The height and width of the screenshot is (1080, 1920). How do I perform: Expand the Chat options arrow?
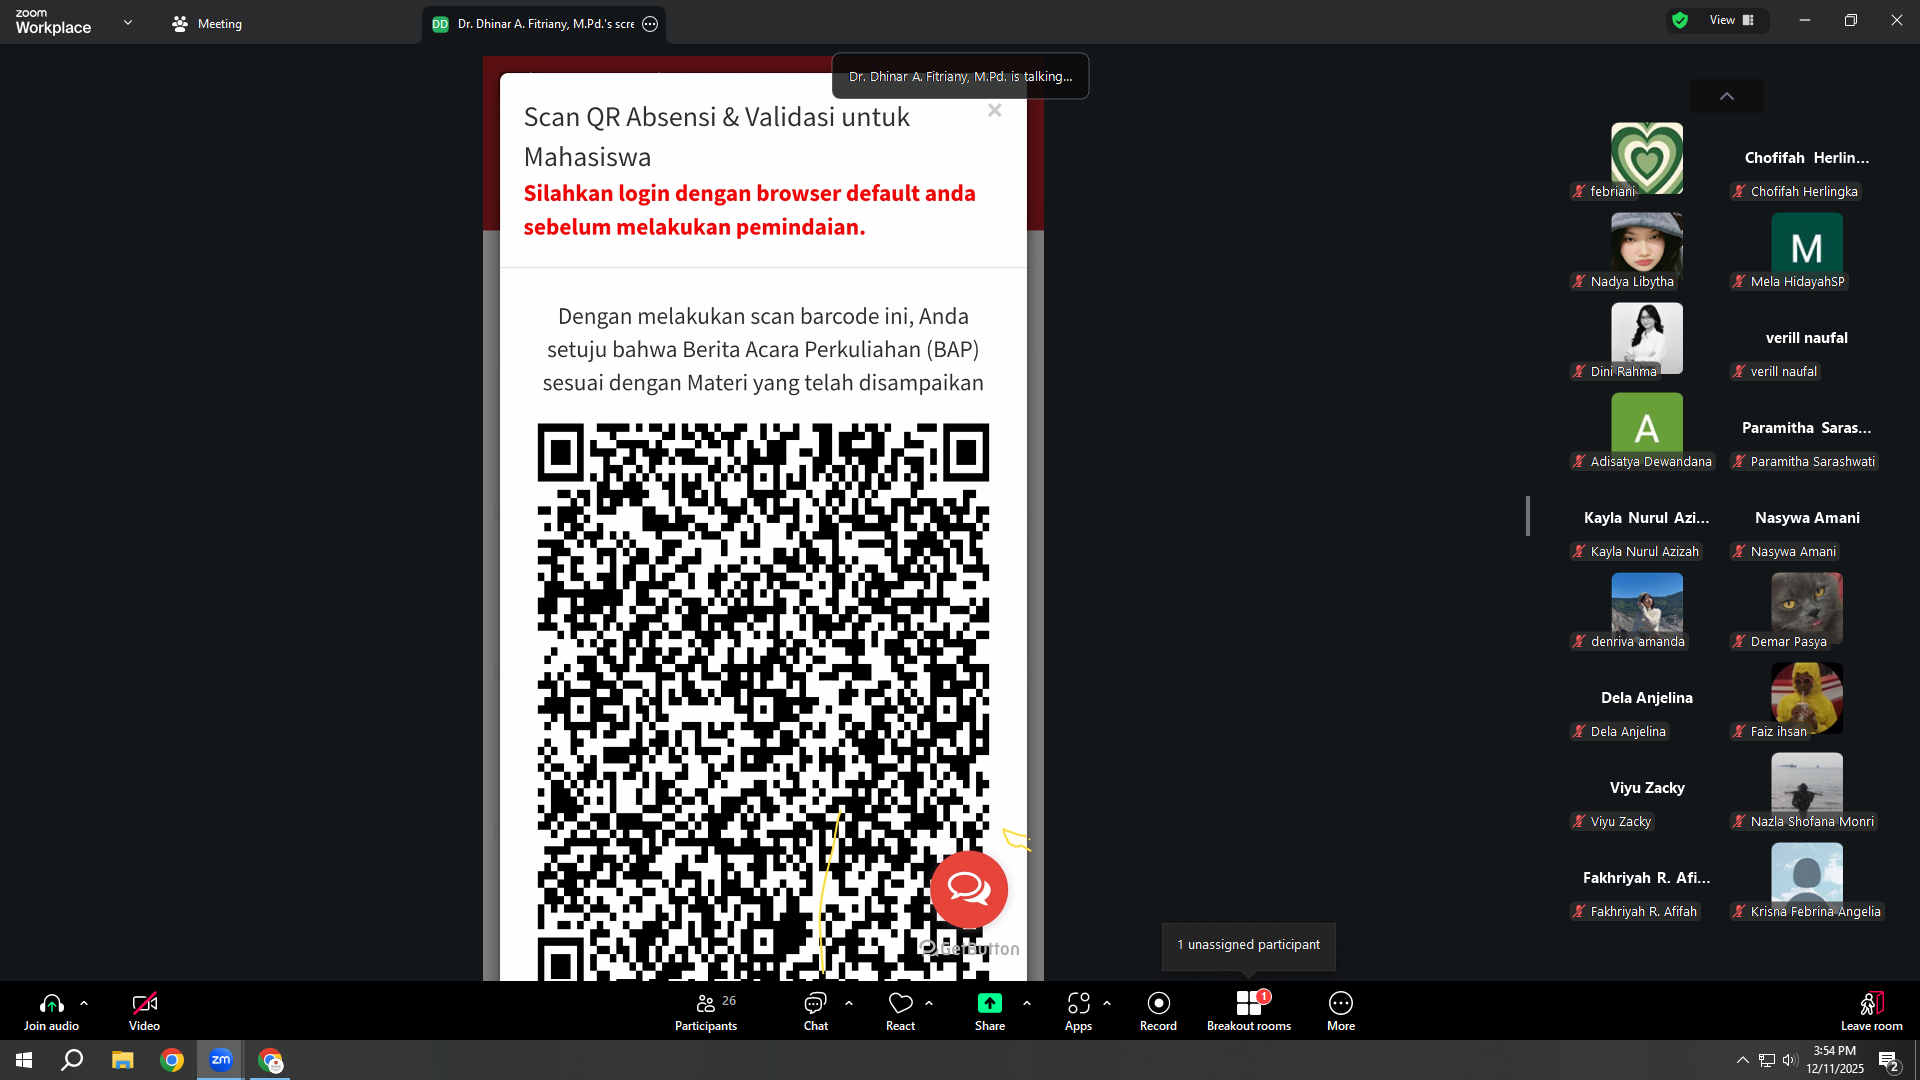pos(849,1003)
